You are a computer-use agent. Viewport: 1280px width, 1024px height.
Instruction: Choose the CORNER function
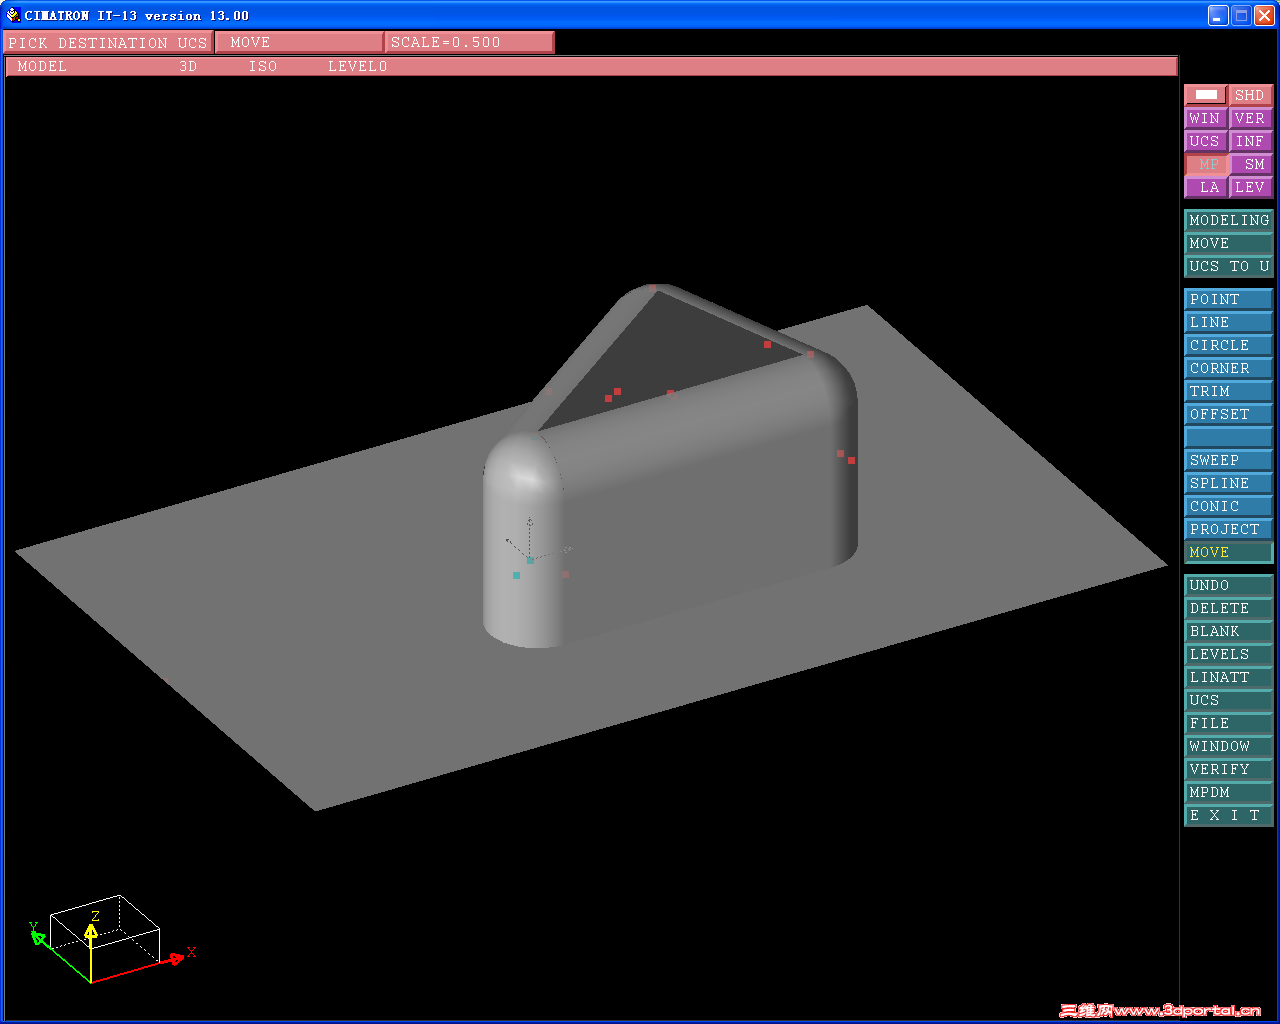(x=1229, y=368)
